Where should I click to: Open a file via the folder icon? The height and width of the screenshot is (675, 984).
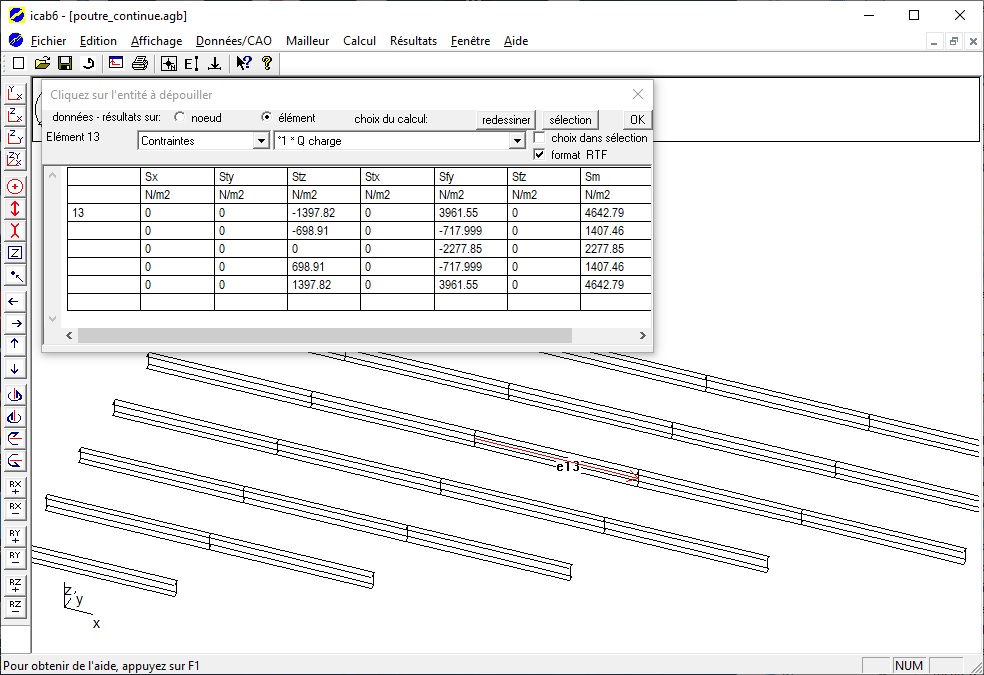coord(42,63)
